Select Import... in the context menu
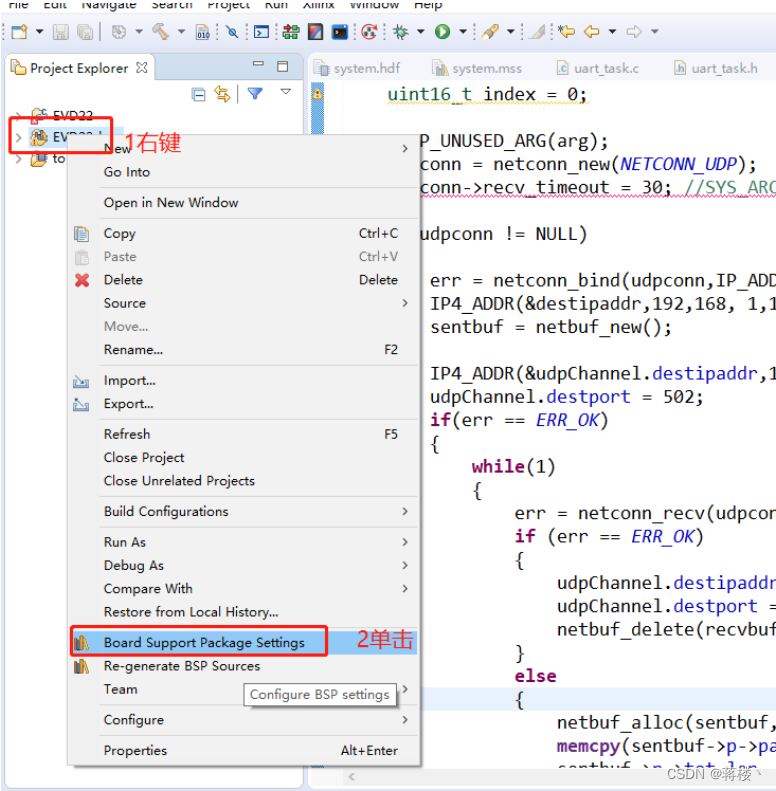The height and width of the screenshot is (791, 776). [244, 380]
